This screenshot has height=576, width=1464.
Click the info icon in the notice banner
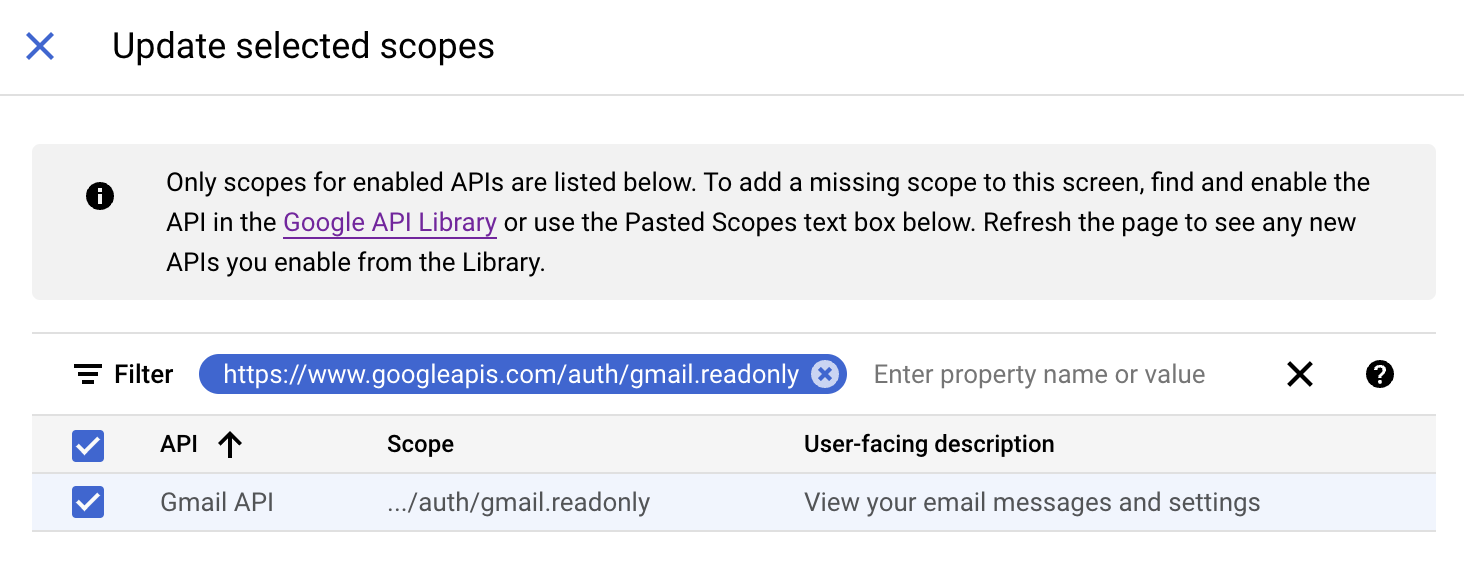pyautogui.click(x=100, y=196)
